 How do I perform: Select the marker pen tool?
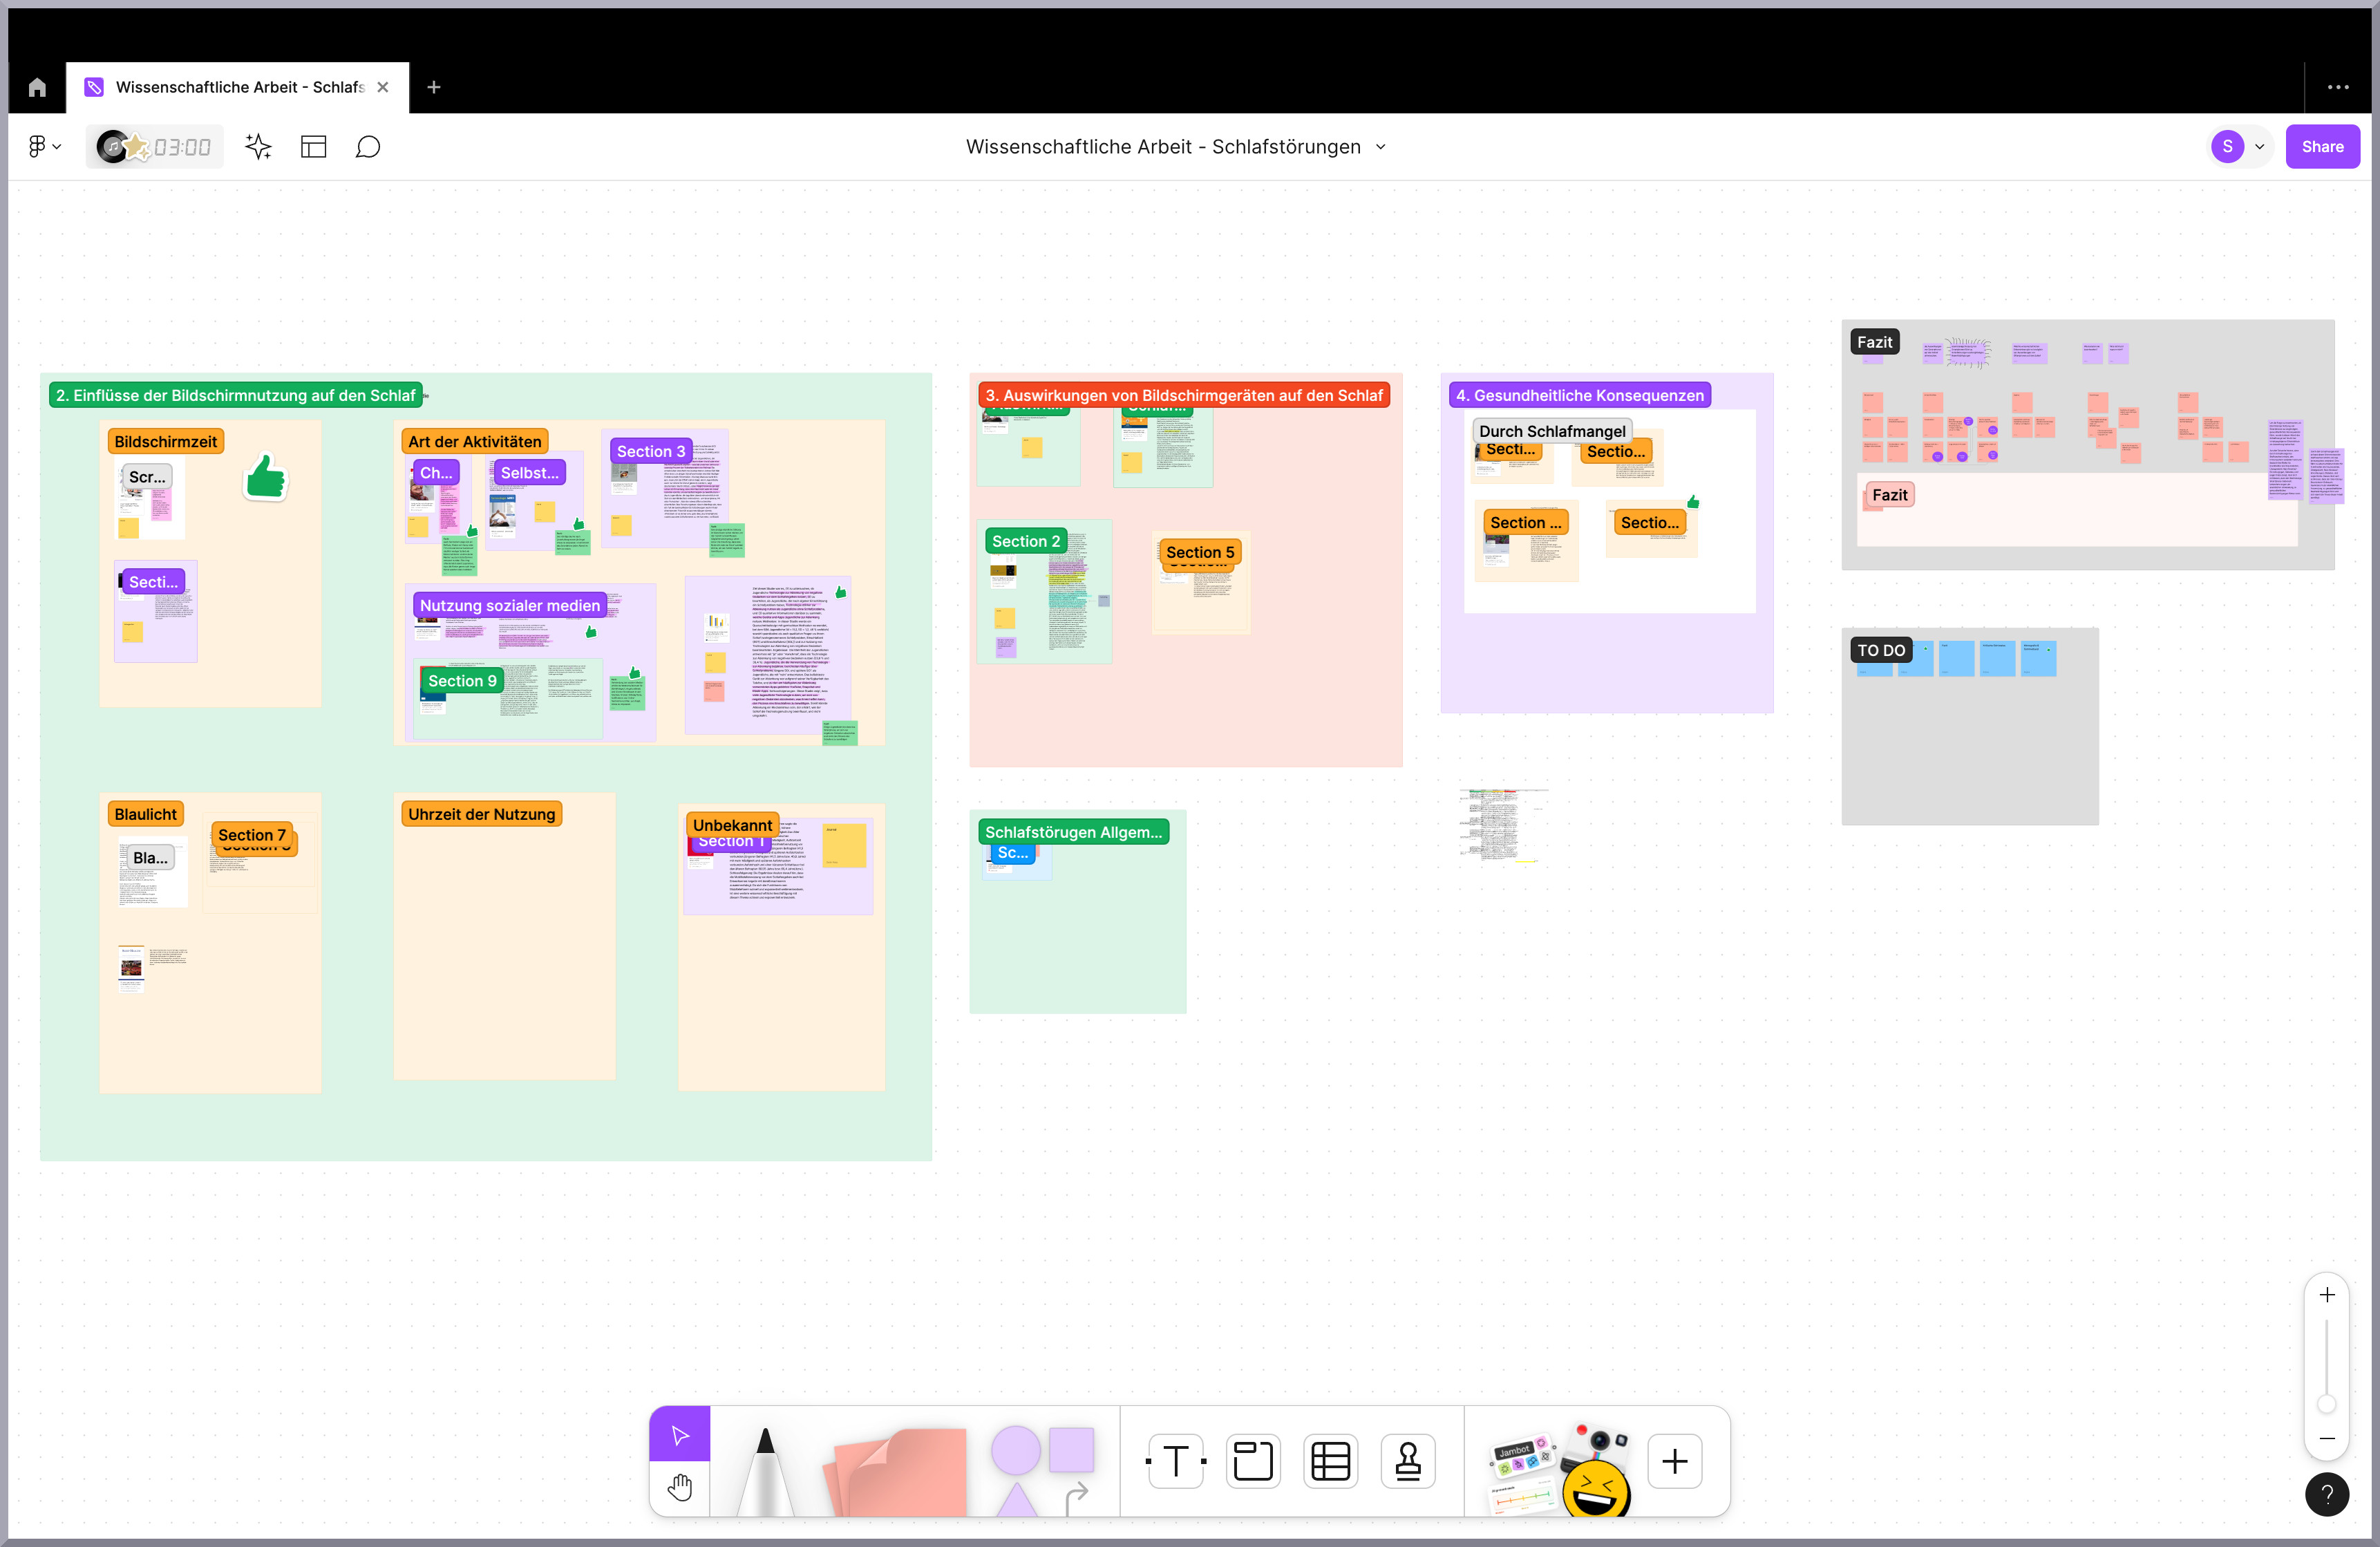(765, 1470)
